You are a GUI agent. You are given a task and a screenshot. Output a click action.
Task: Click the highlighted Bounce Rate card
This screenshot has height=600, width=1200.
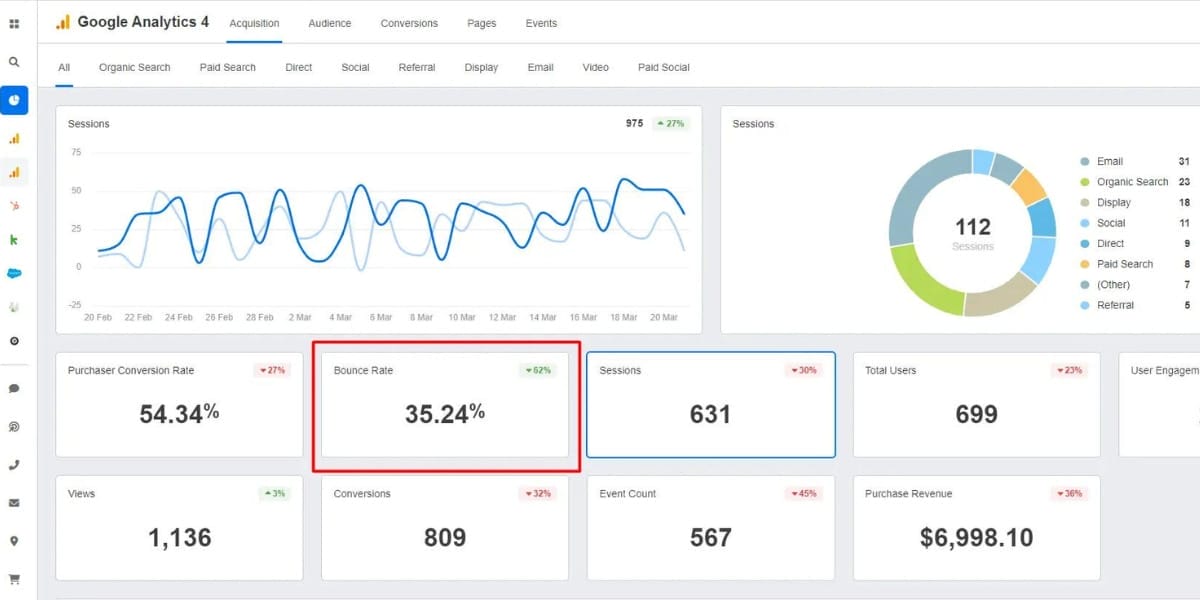(x=444, y=405)
